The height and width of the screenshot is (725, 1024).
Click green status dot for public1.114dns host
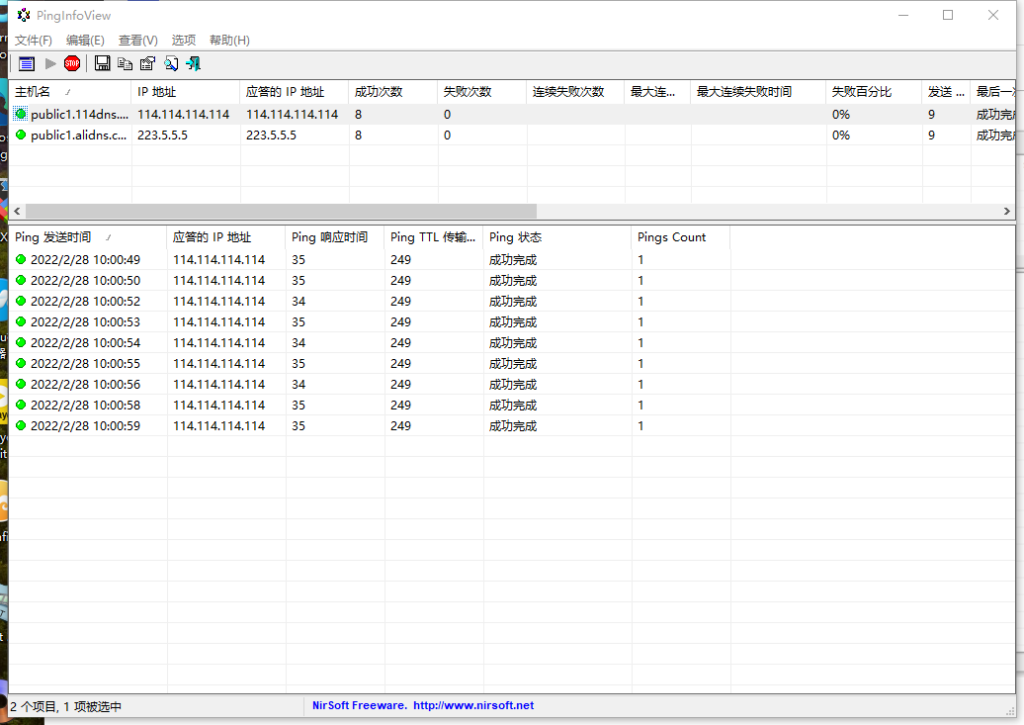tap(21, 114)
